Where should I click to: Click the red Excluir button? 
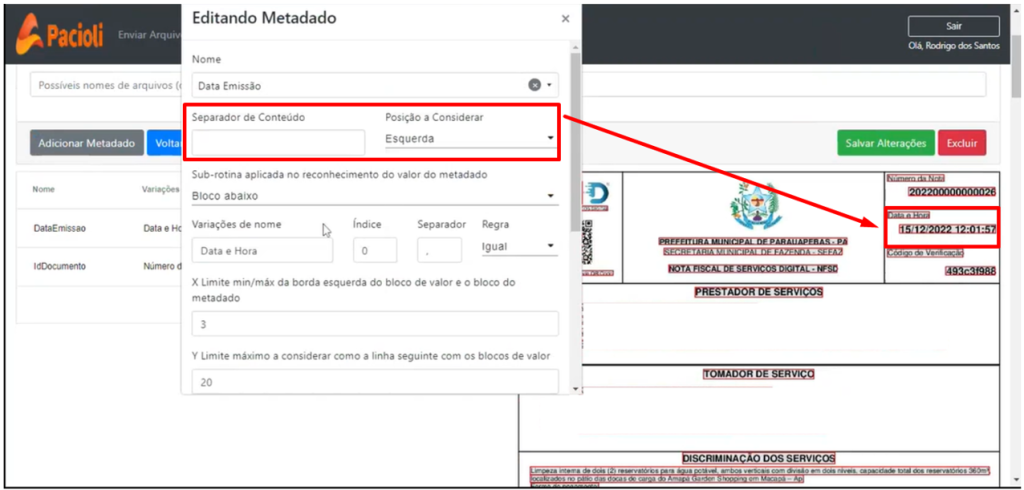click(x=962, y=143)
